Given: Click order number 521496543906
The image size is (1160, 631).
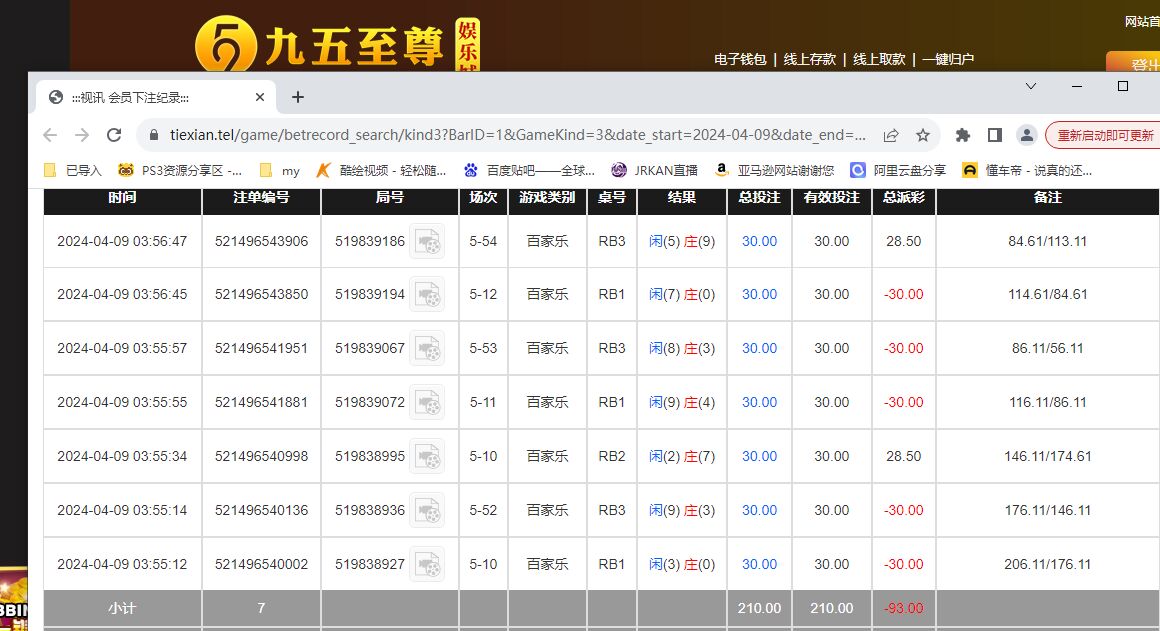Looking at the screenshot, I should (x=261, y=241).
